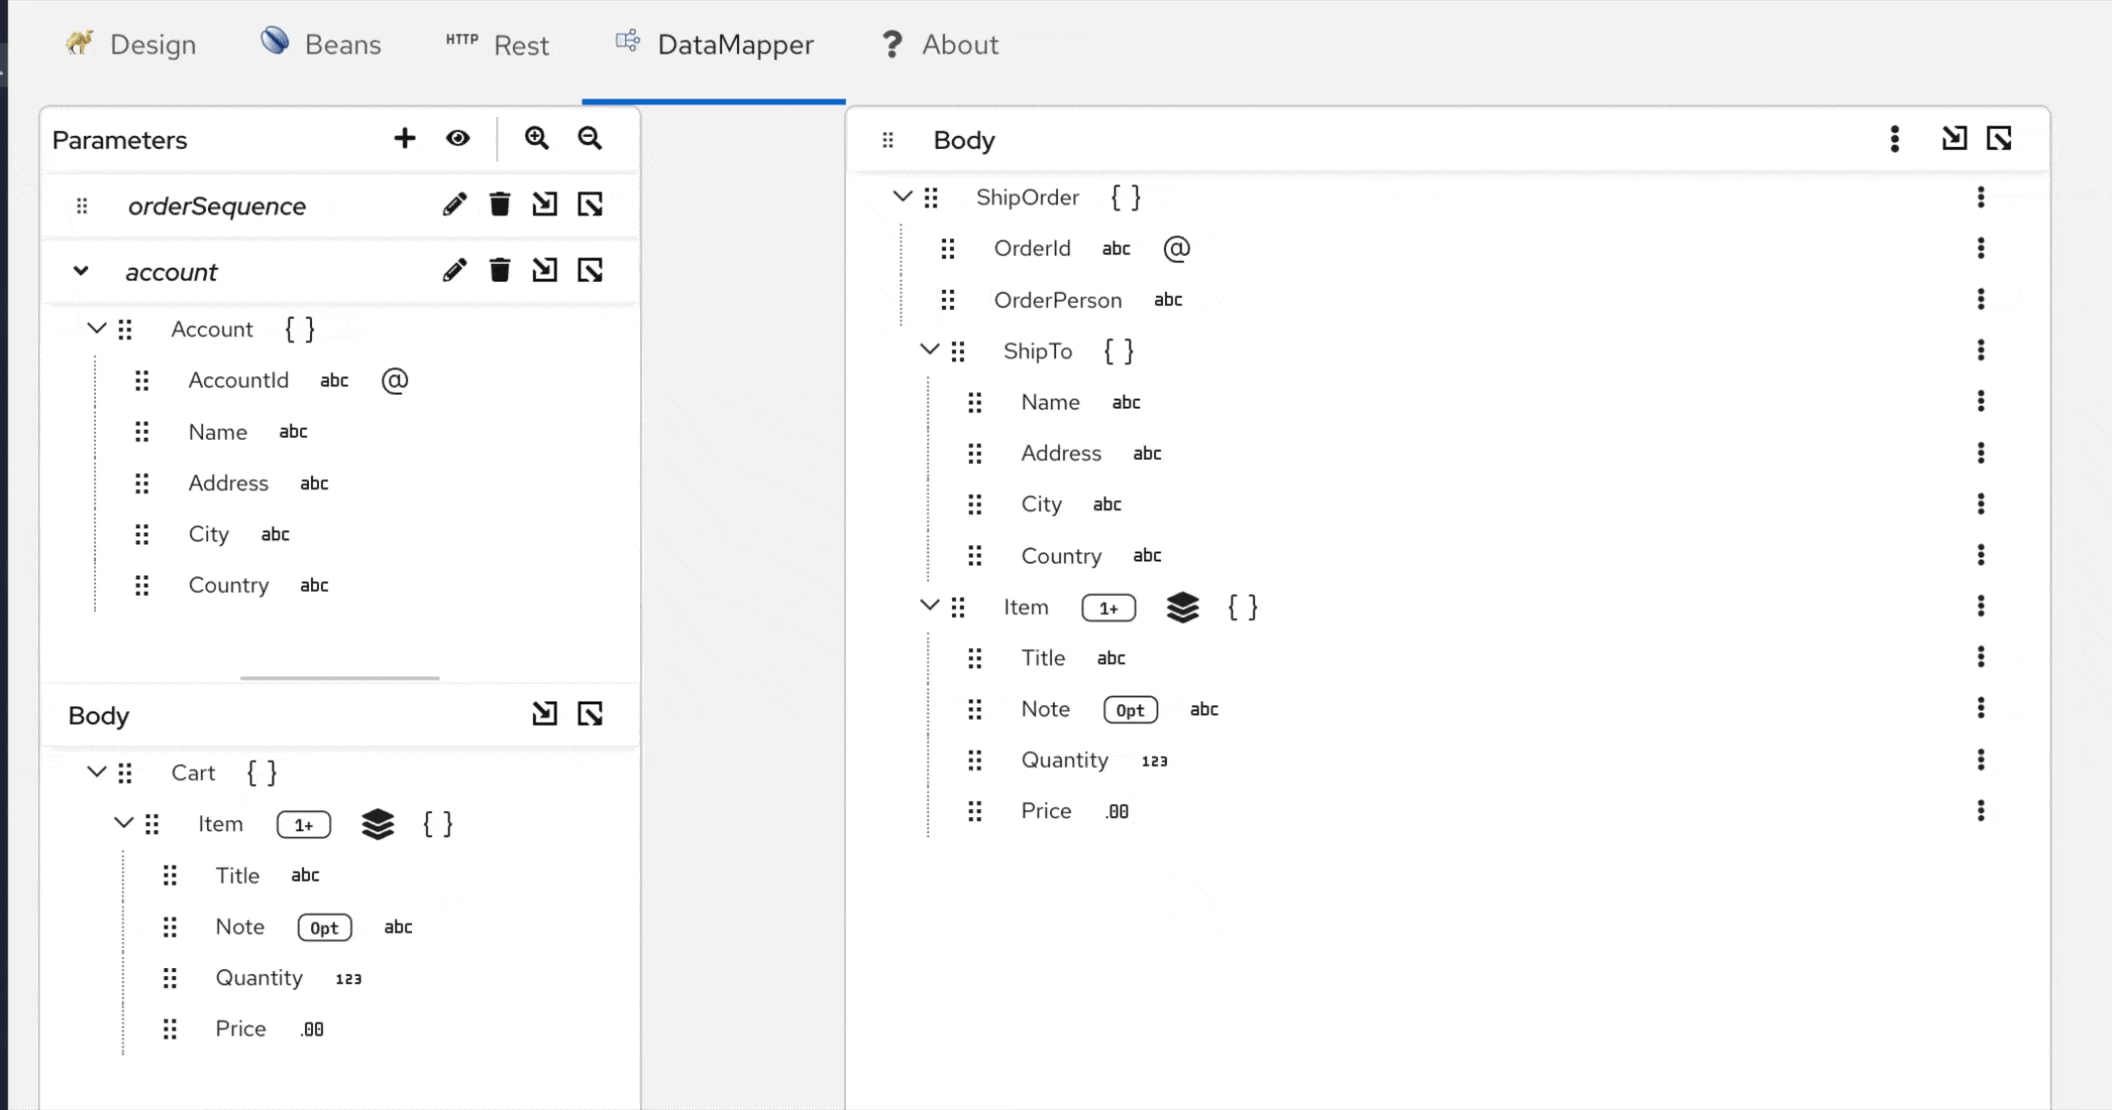This screenshot has height=1110, width=2112.
Task: Click drag handle of target Body header
Action: pyautogui.click(x=888, y=140)
